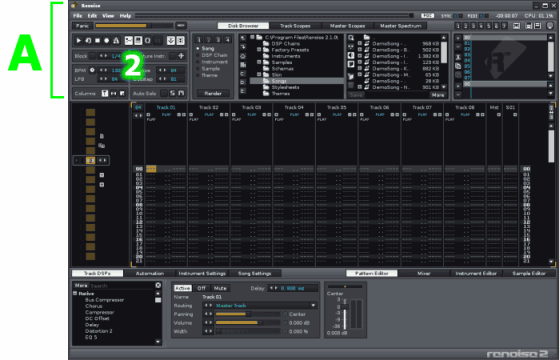Click the trash delete icon in file list

coord(351,85)
